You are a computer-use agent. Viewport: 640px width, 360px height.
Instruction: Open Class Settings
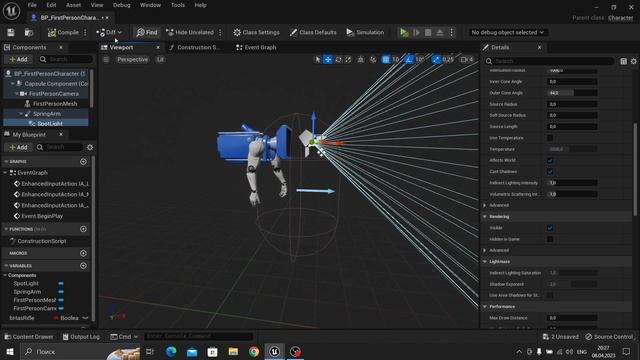256,32
